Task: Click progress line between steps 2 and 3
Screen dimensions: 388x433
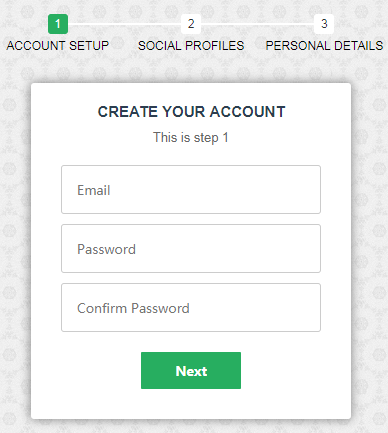Action: click(x=257, y=24)
